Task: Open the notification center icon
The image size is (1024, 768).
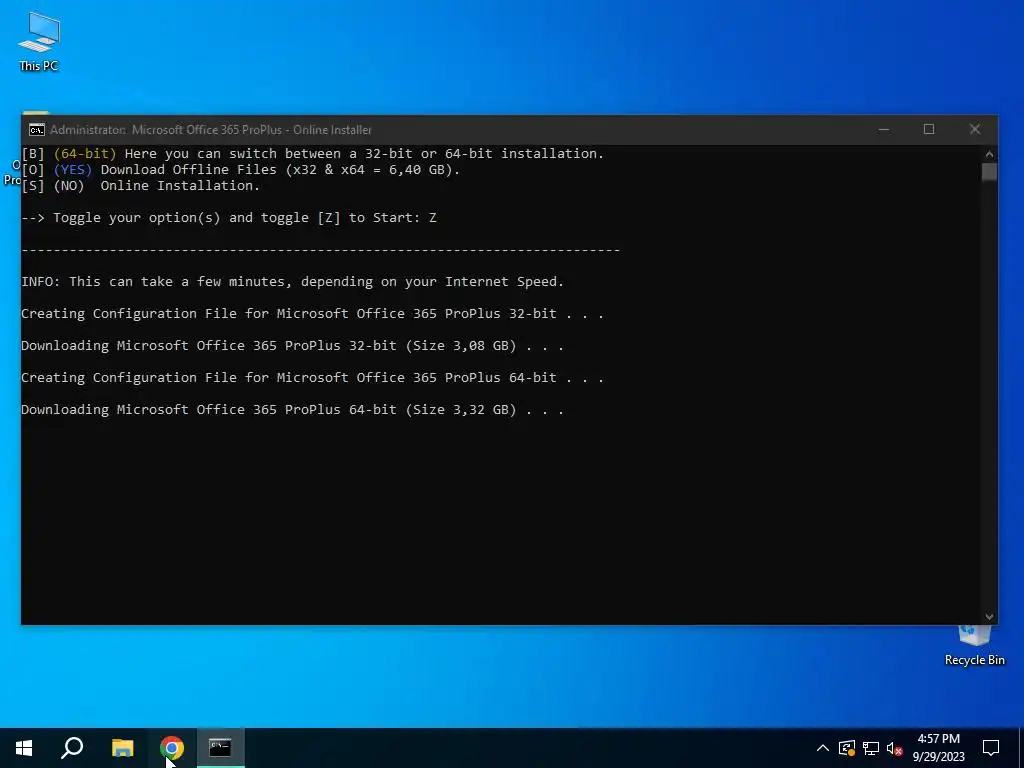Action: [x=991, y=748]
